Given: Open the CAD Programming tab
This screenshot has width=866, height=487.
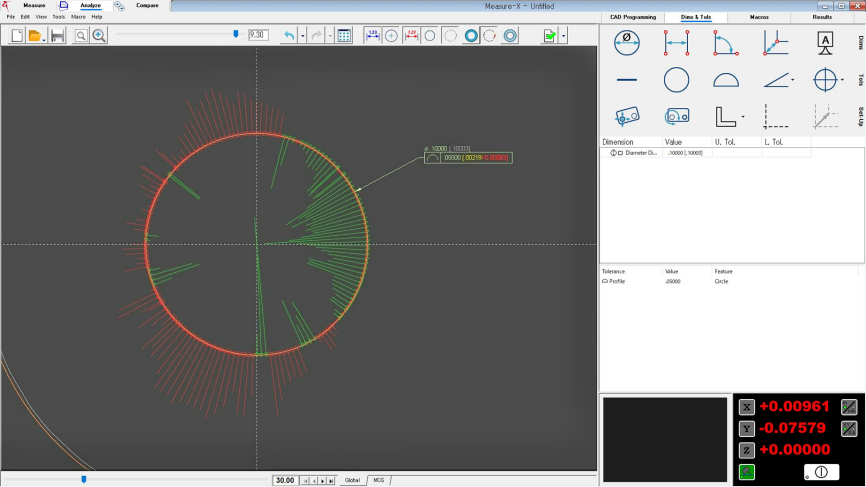Looking at the screenshot, I should 633,17.
